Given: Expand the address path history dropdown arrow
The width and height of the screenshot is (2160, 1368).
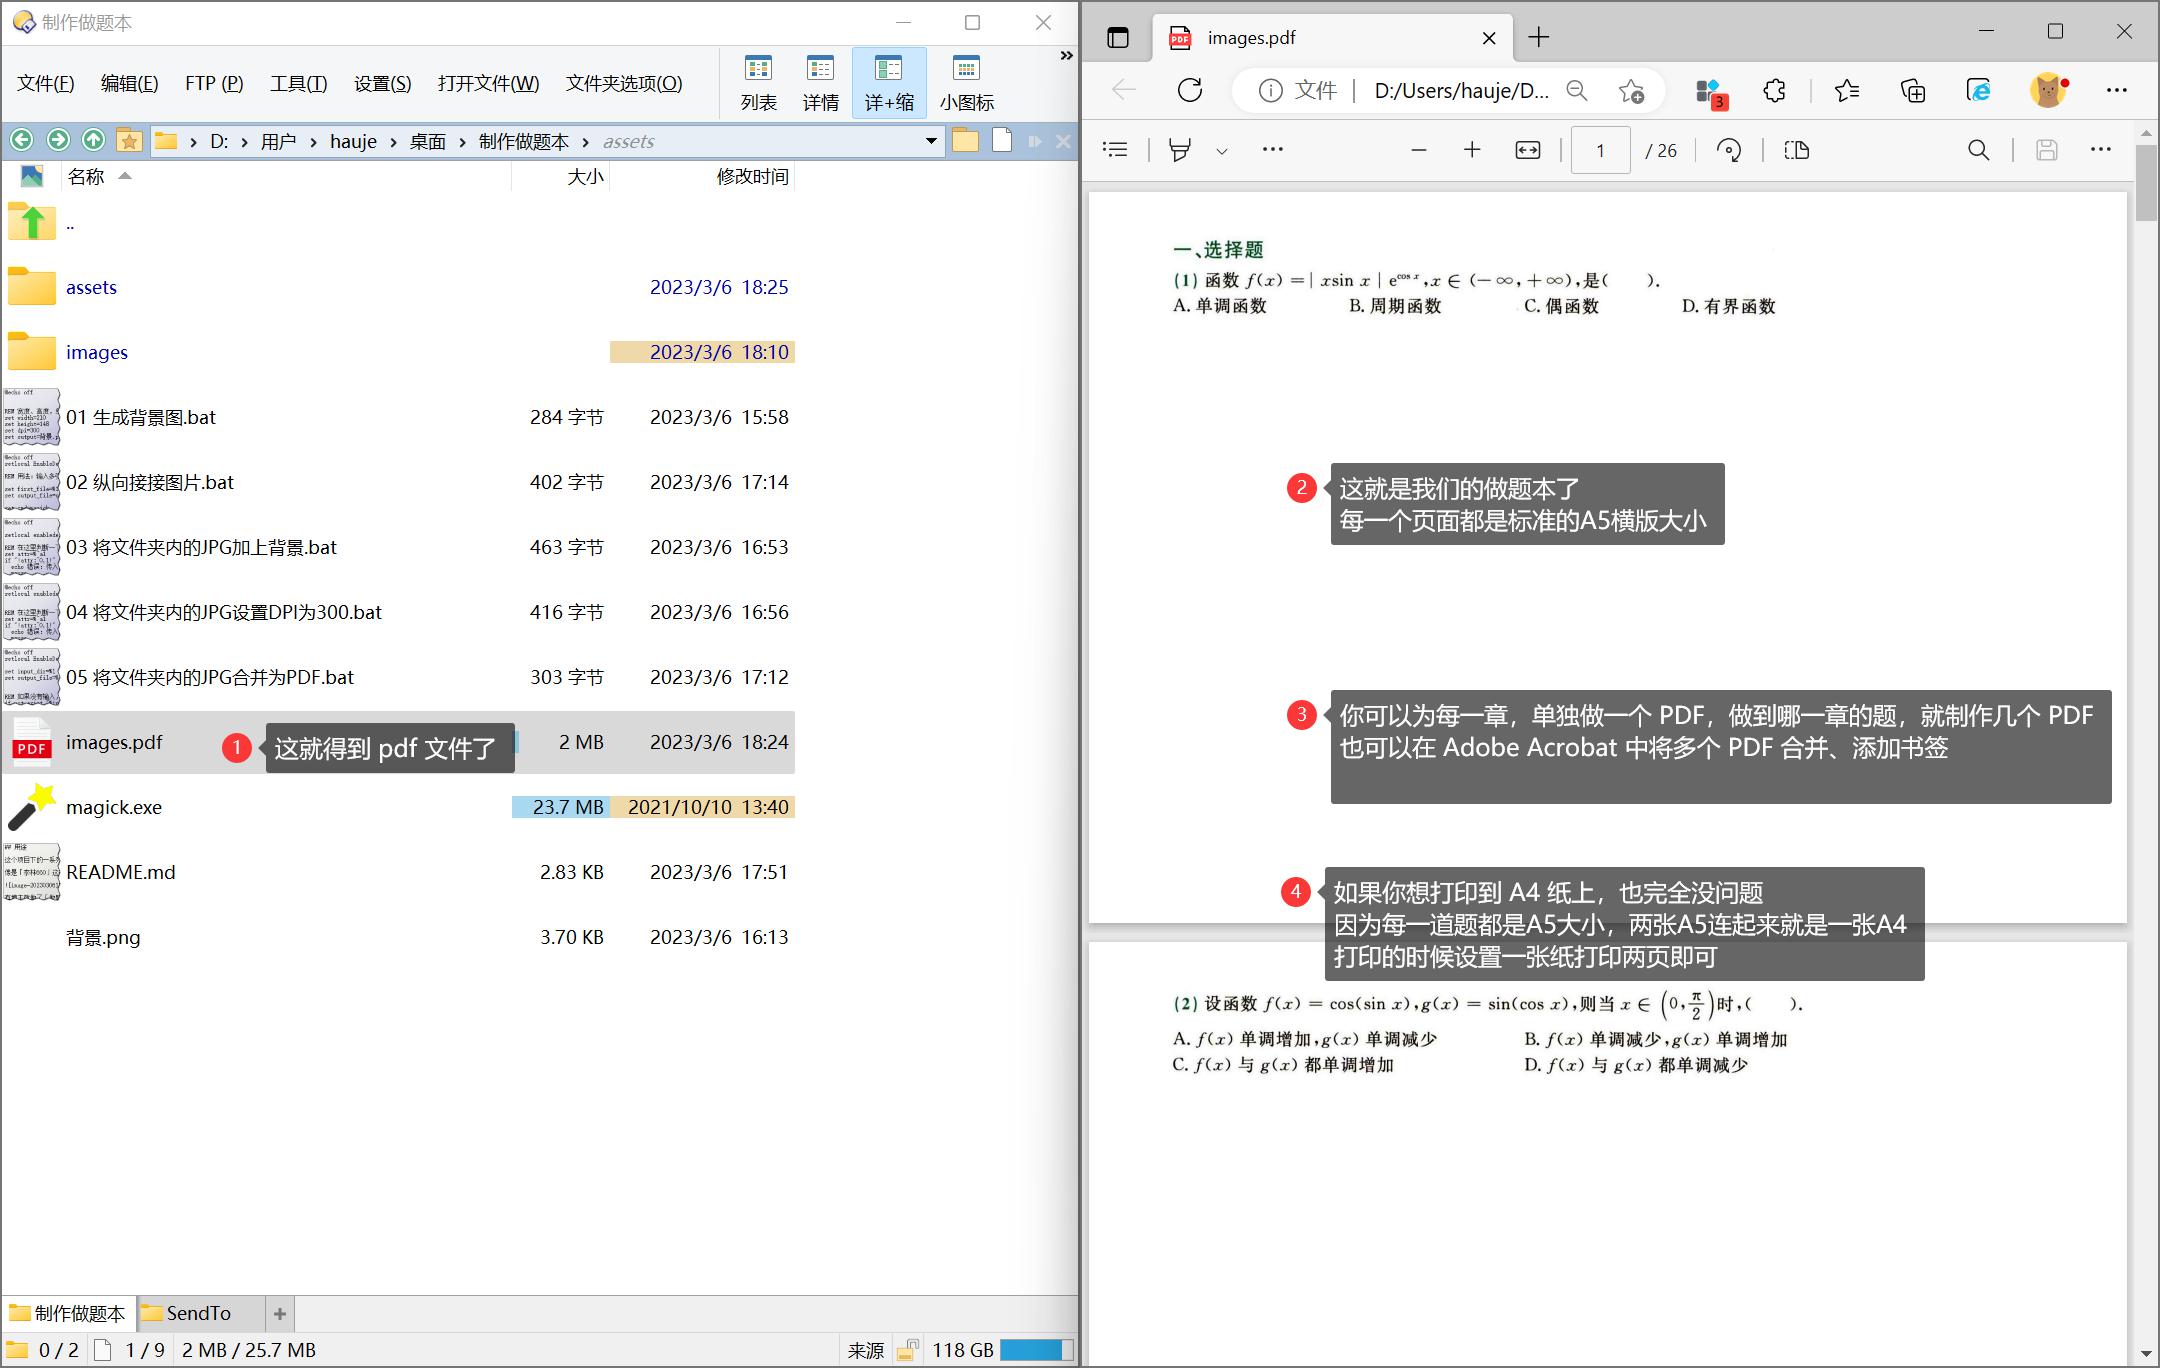Looking at the screenshot, I should (931, 141).
